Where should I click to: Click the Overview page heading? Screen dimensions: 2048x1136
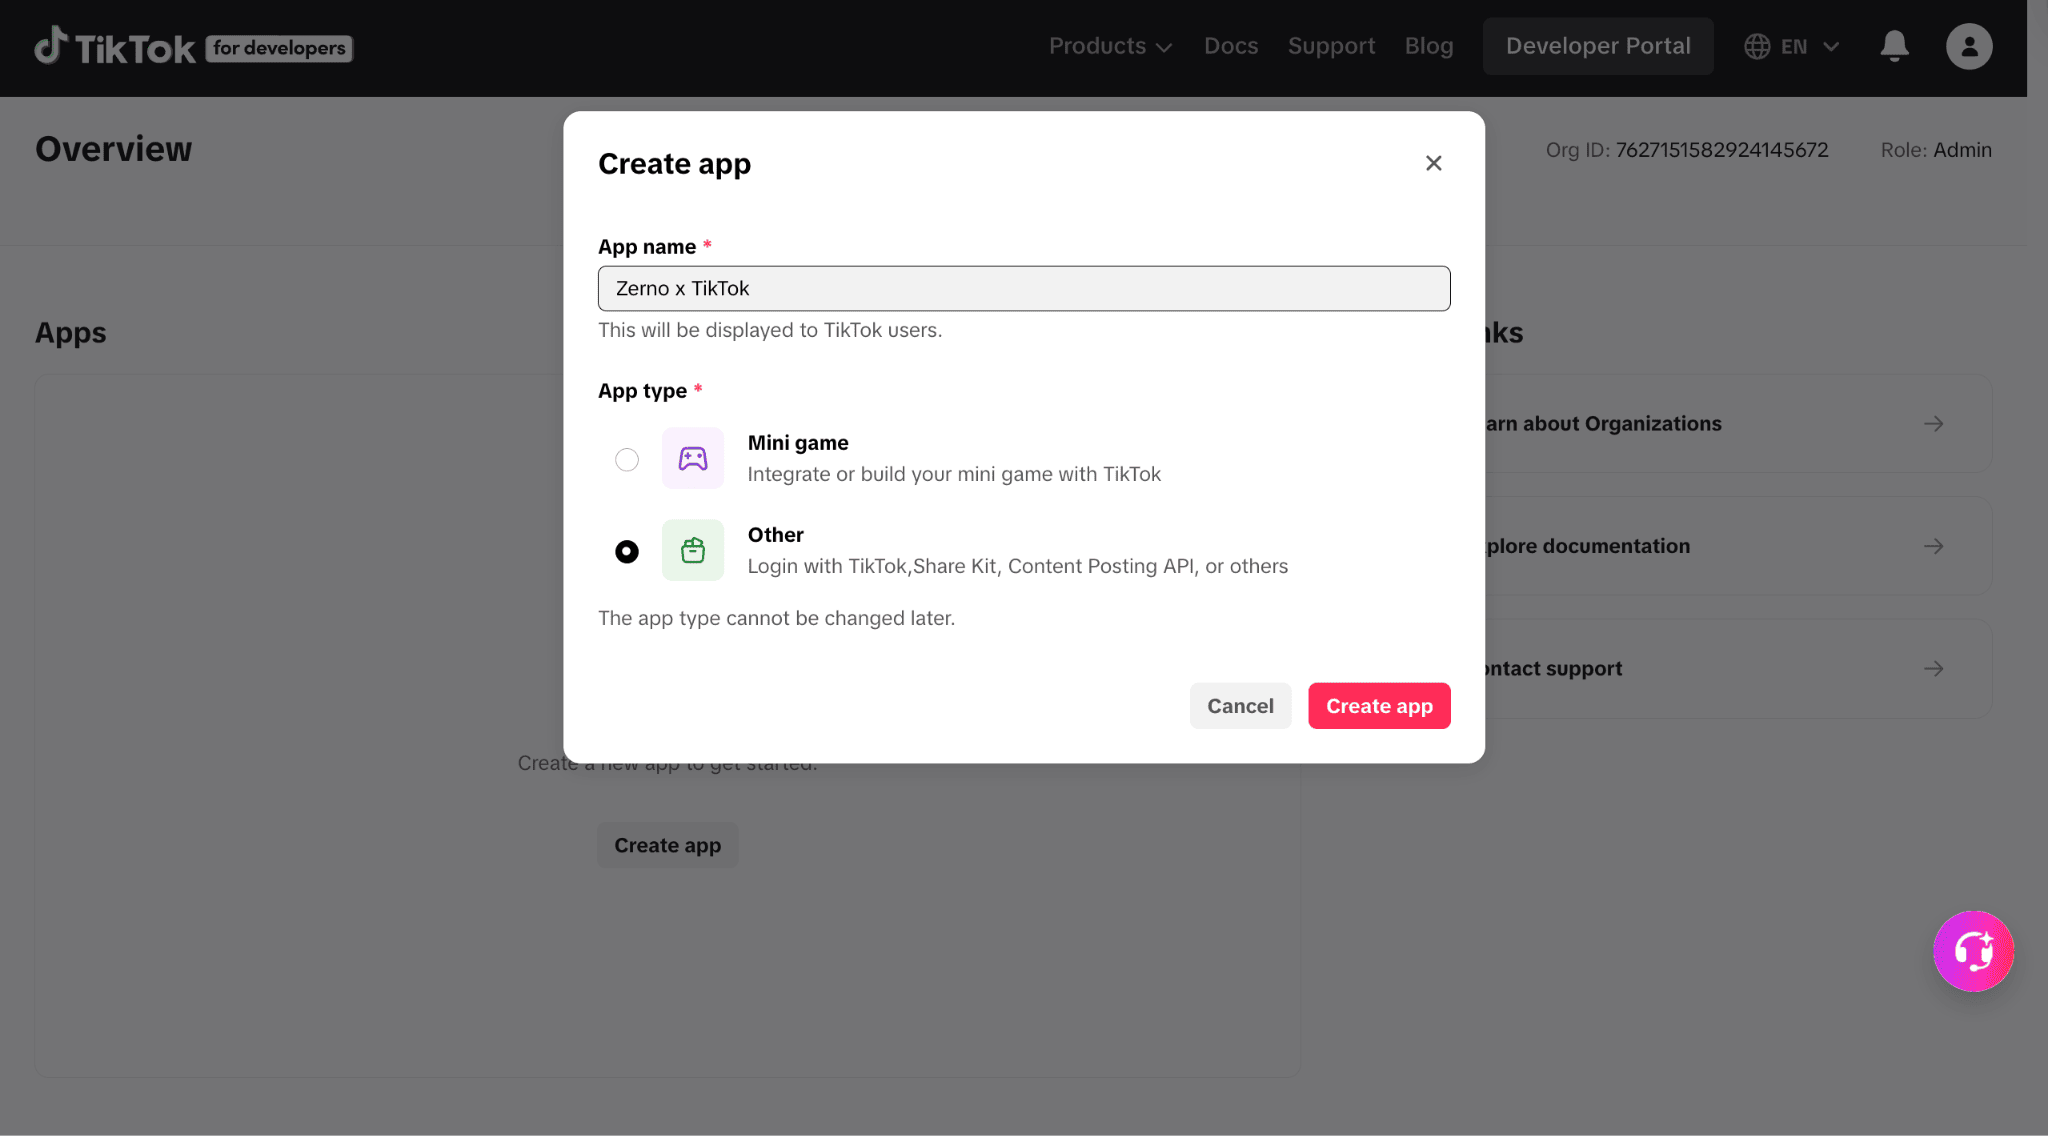(114, 149)
